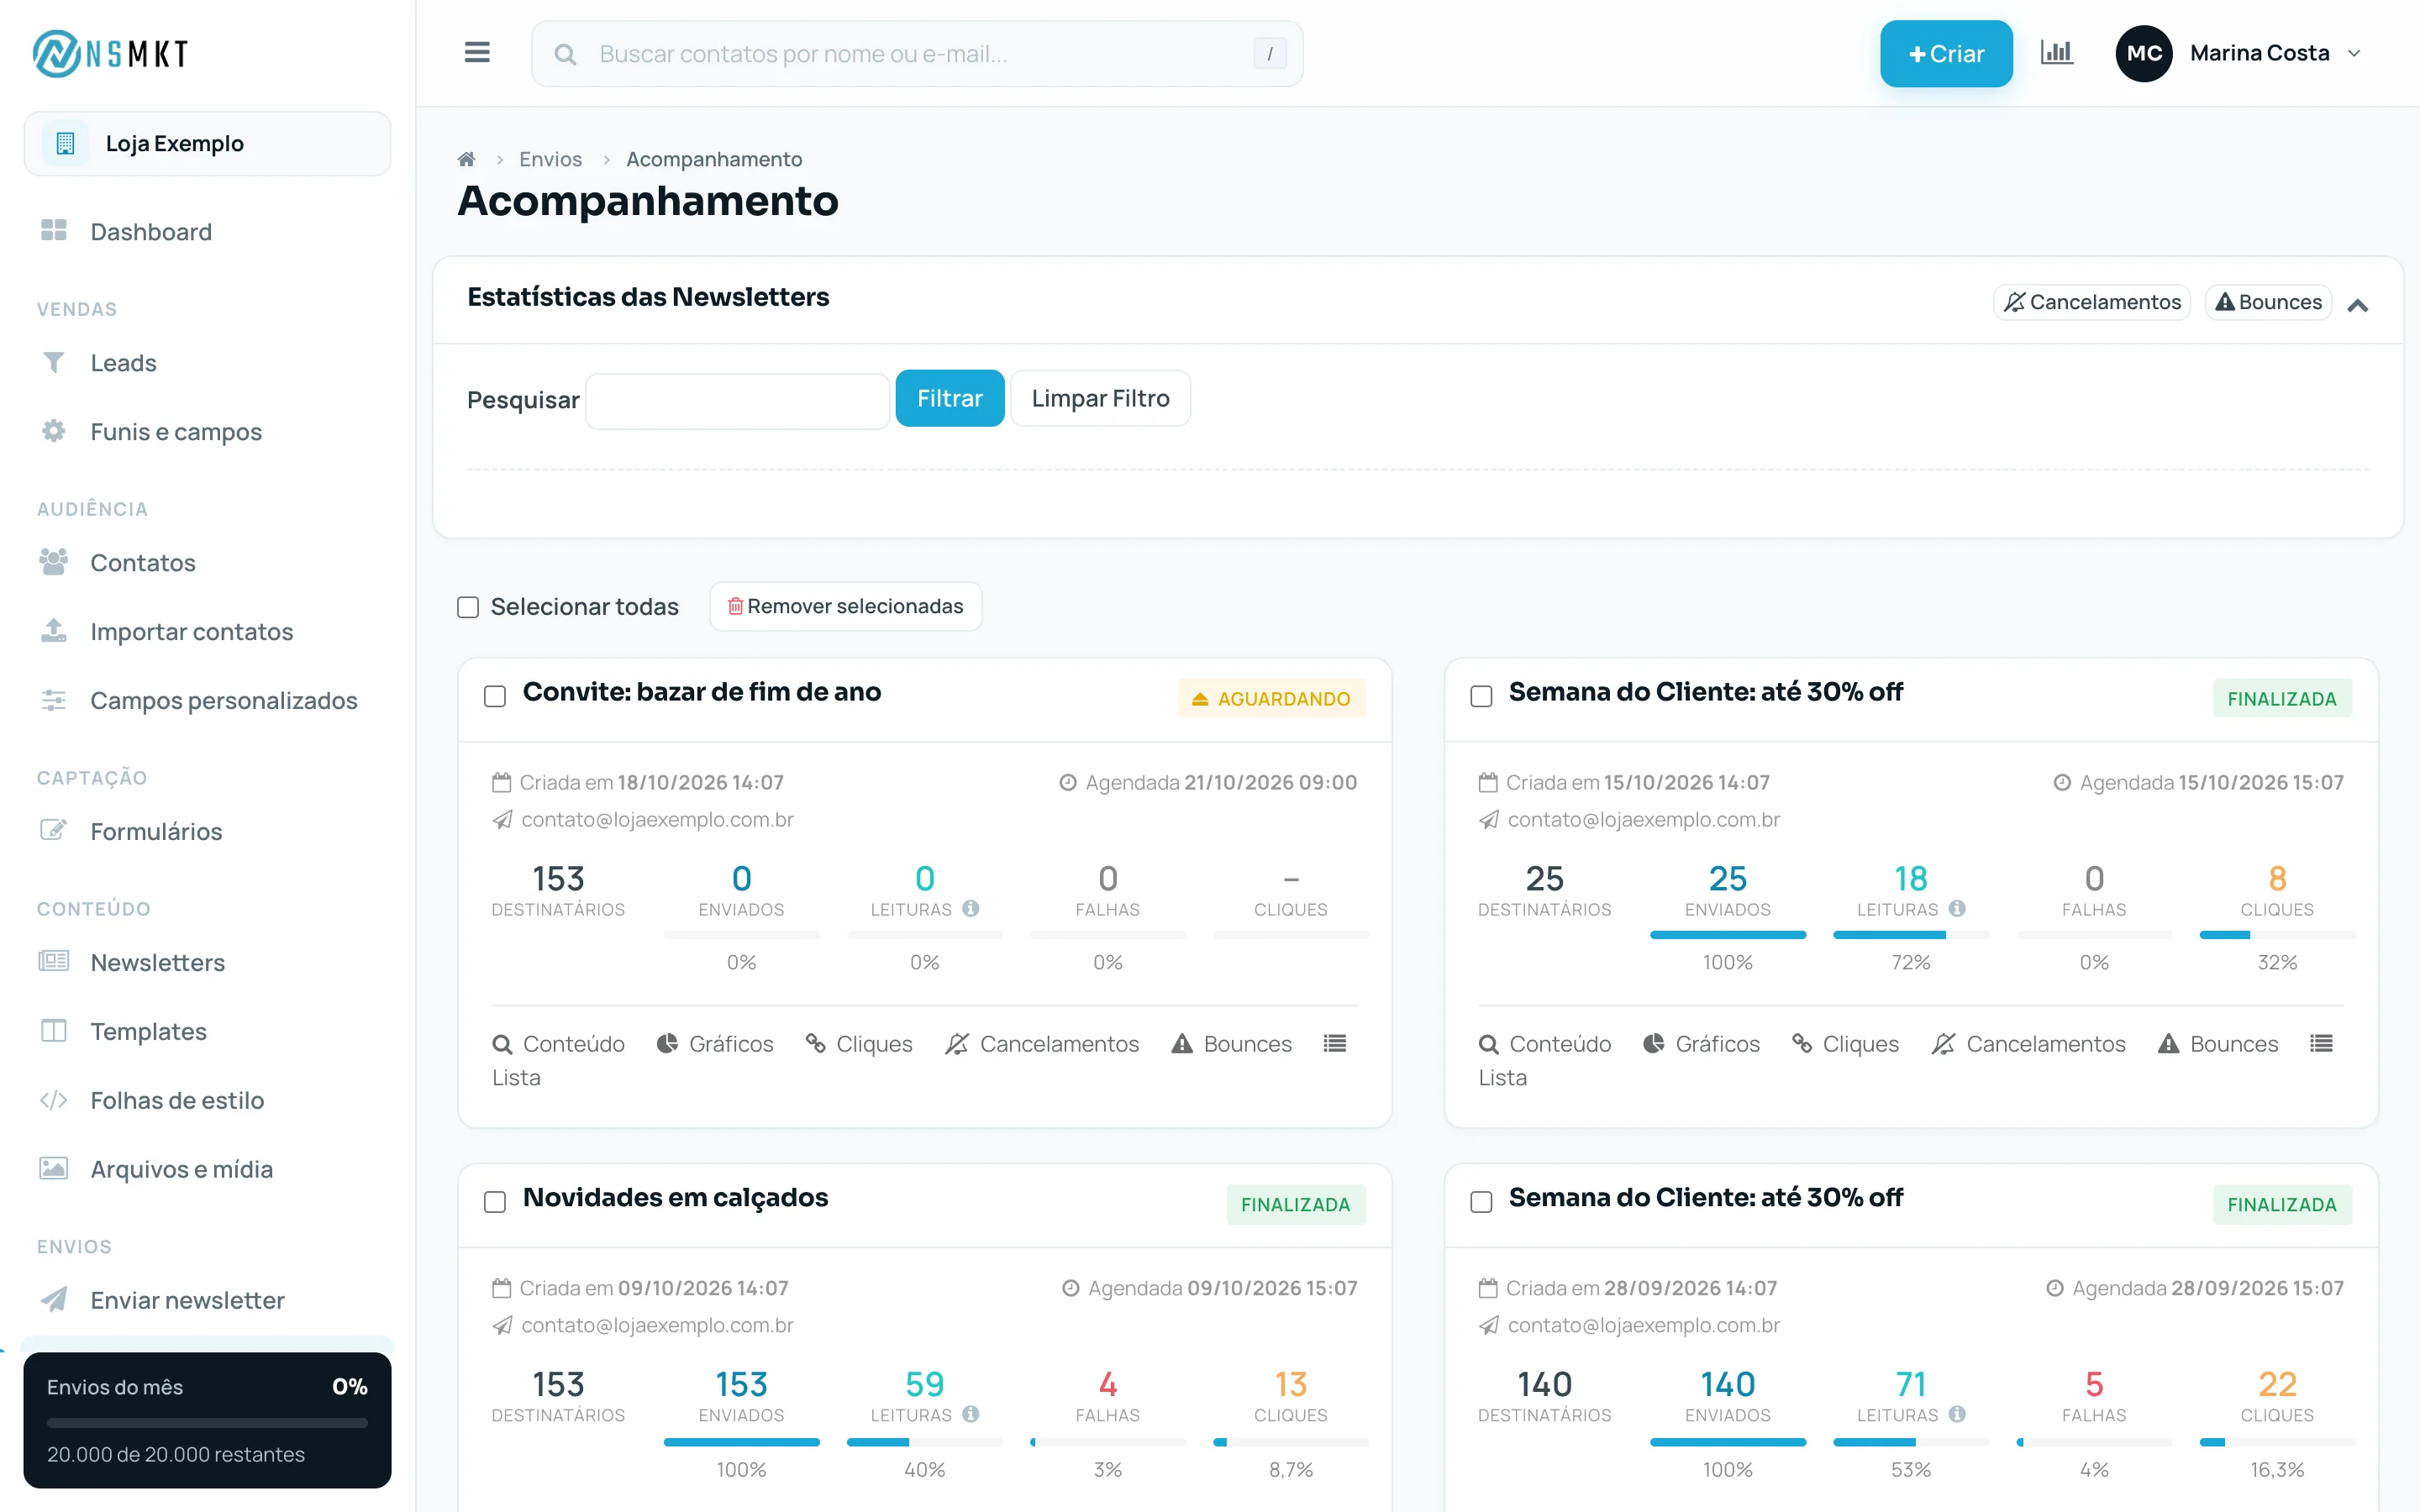Go to Dashboard in sidebar

click(x=151, y=232)
